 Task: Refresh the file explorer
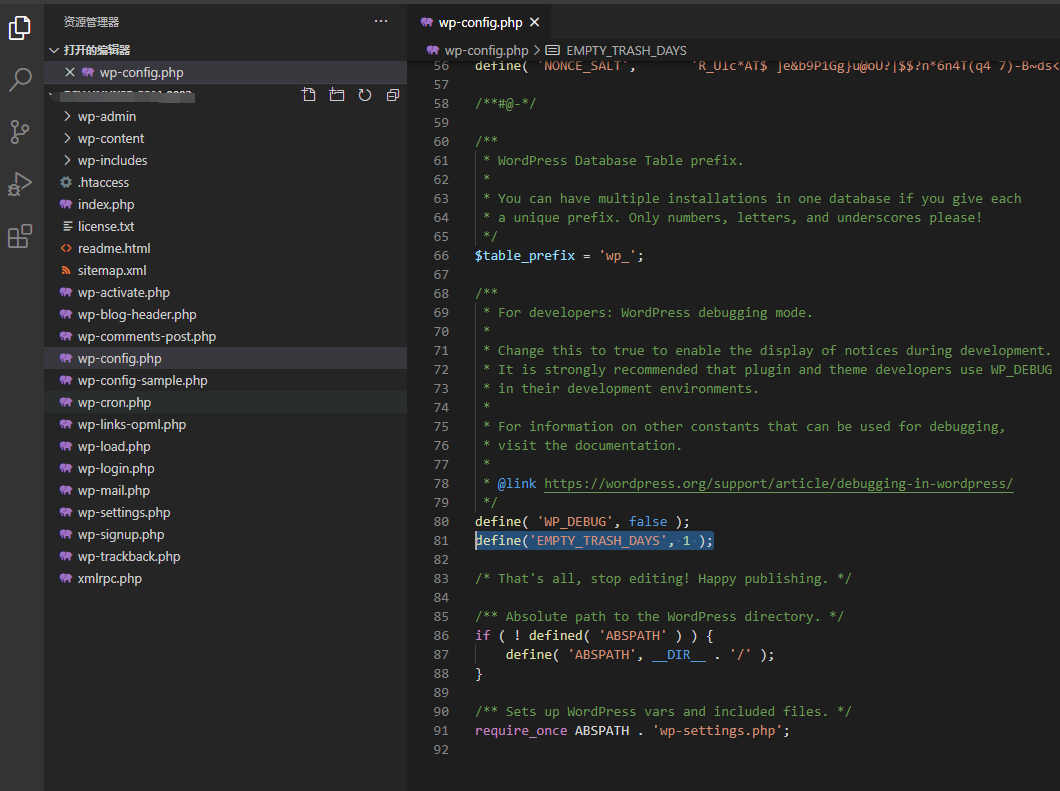tap(365, 95)
